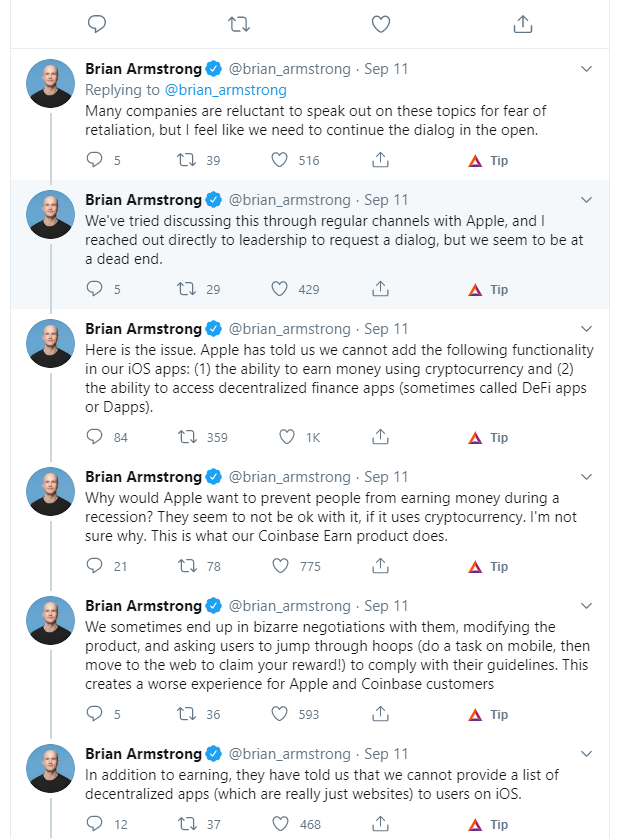Open the Sep 11 timestamp on the 'dead end' tweet
621x838 pixels.
[386, 200]
